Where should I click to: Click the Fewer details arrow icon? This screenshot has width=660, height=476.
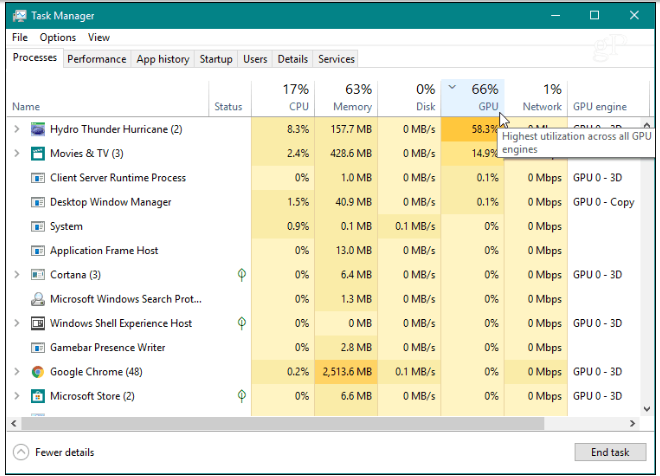[21, 452]
